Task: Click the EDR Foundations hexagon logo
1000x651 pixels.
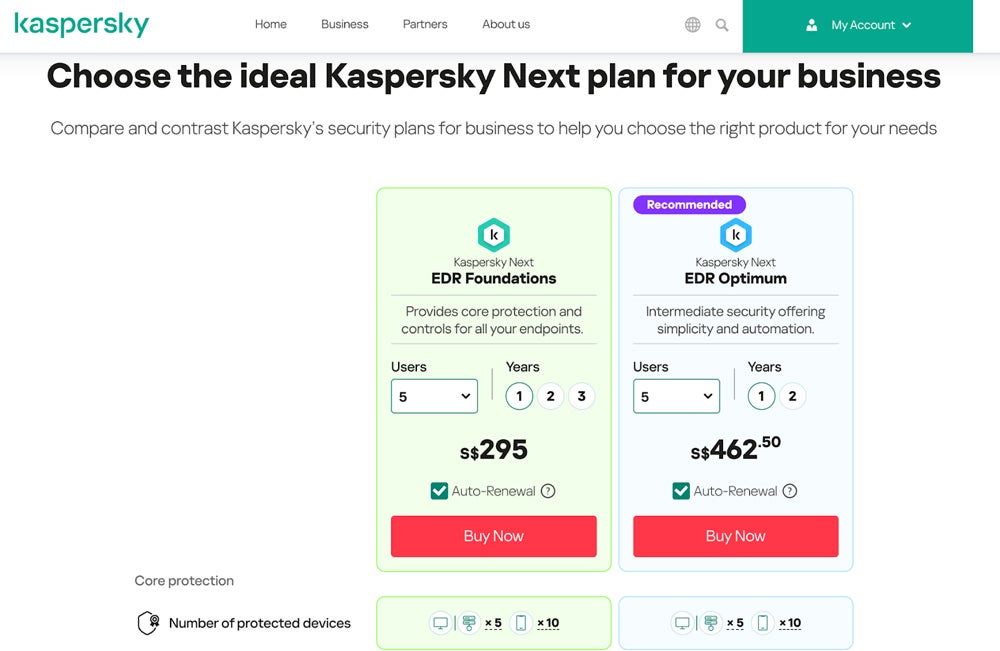Action: pyautogui.click(x=493, y=235)
